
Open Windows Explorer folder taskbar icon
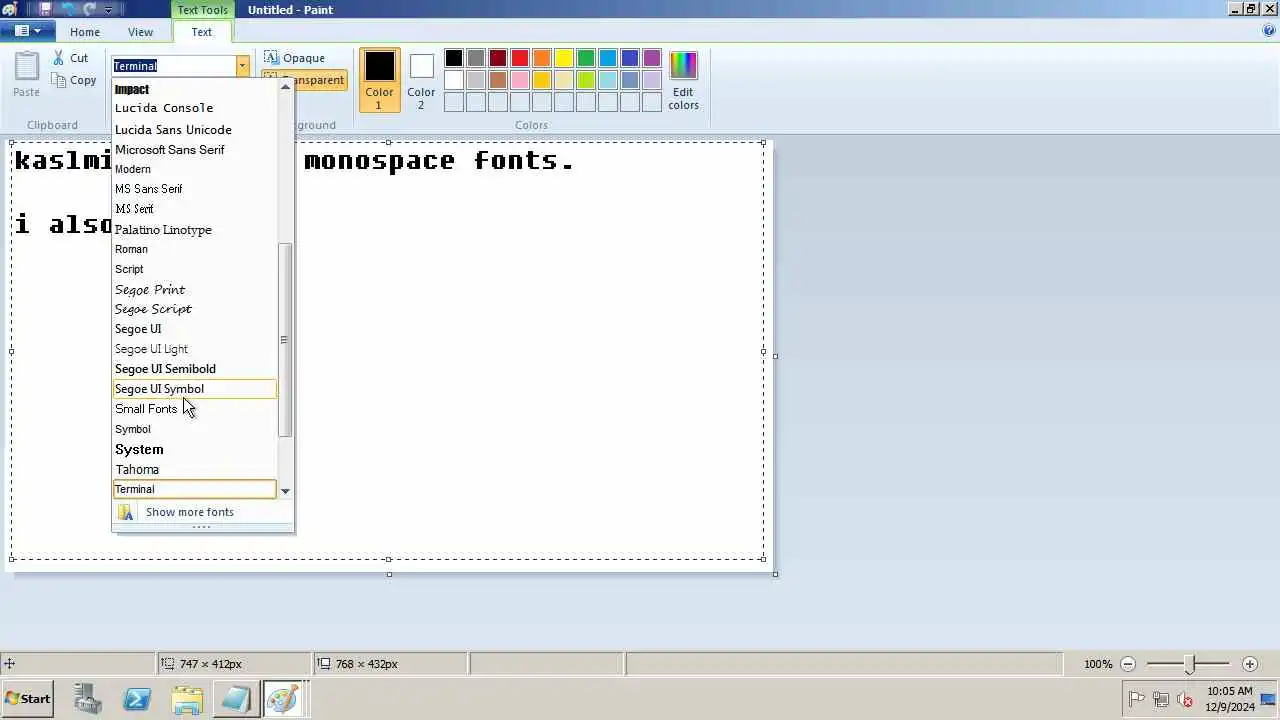click(187, 699)
